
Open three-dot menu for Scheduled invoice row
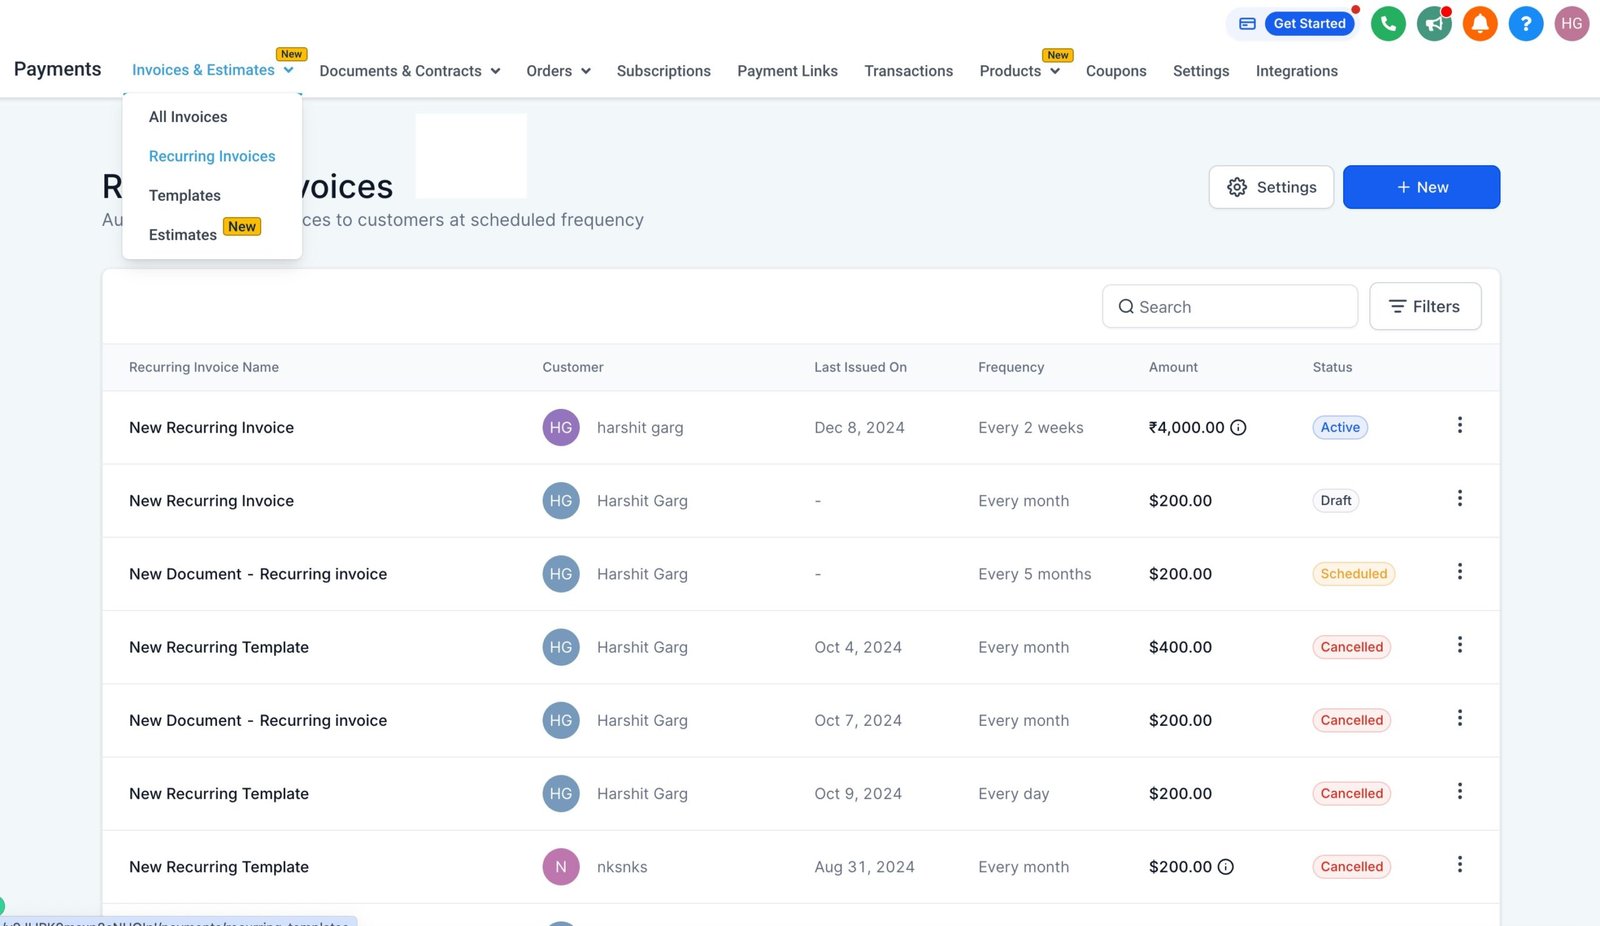coord(1460,571)
